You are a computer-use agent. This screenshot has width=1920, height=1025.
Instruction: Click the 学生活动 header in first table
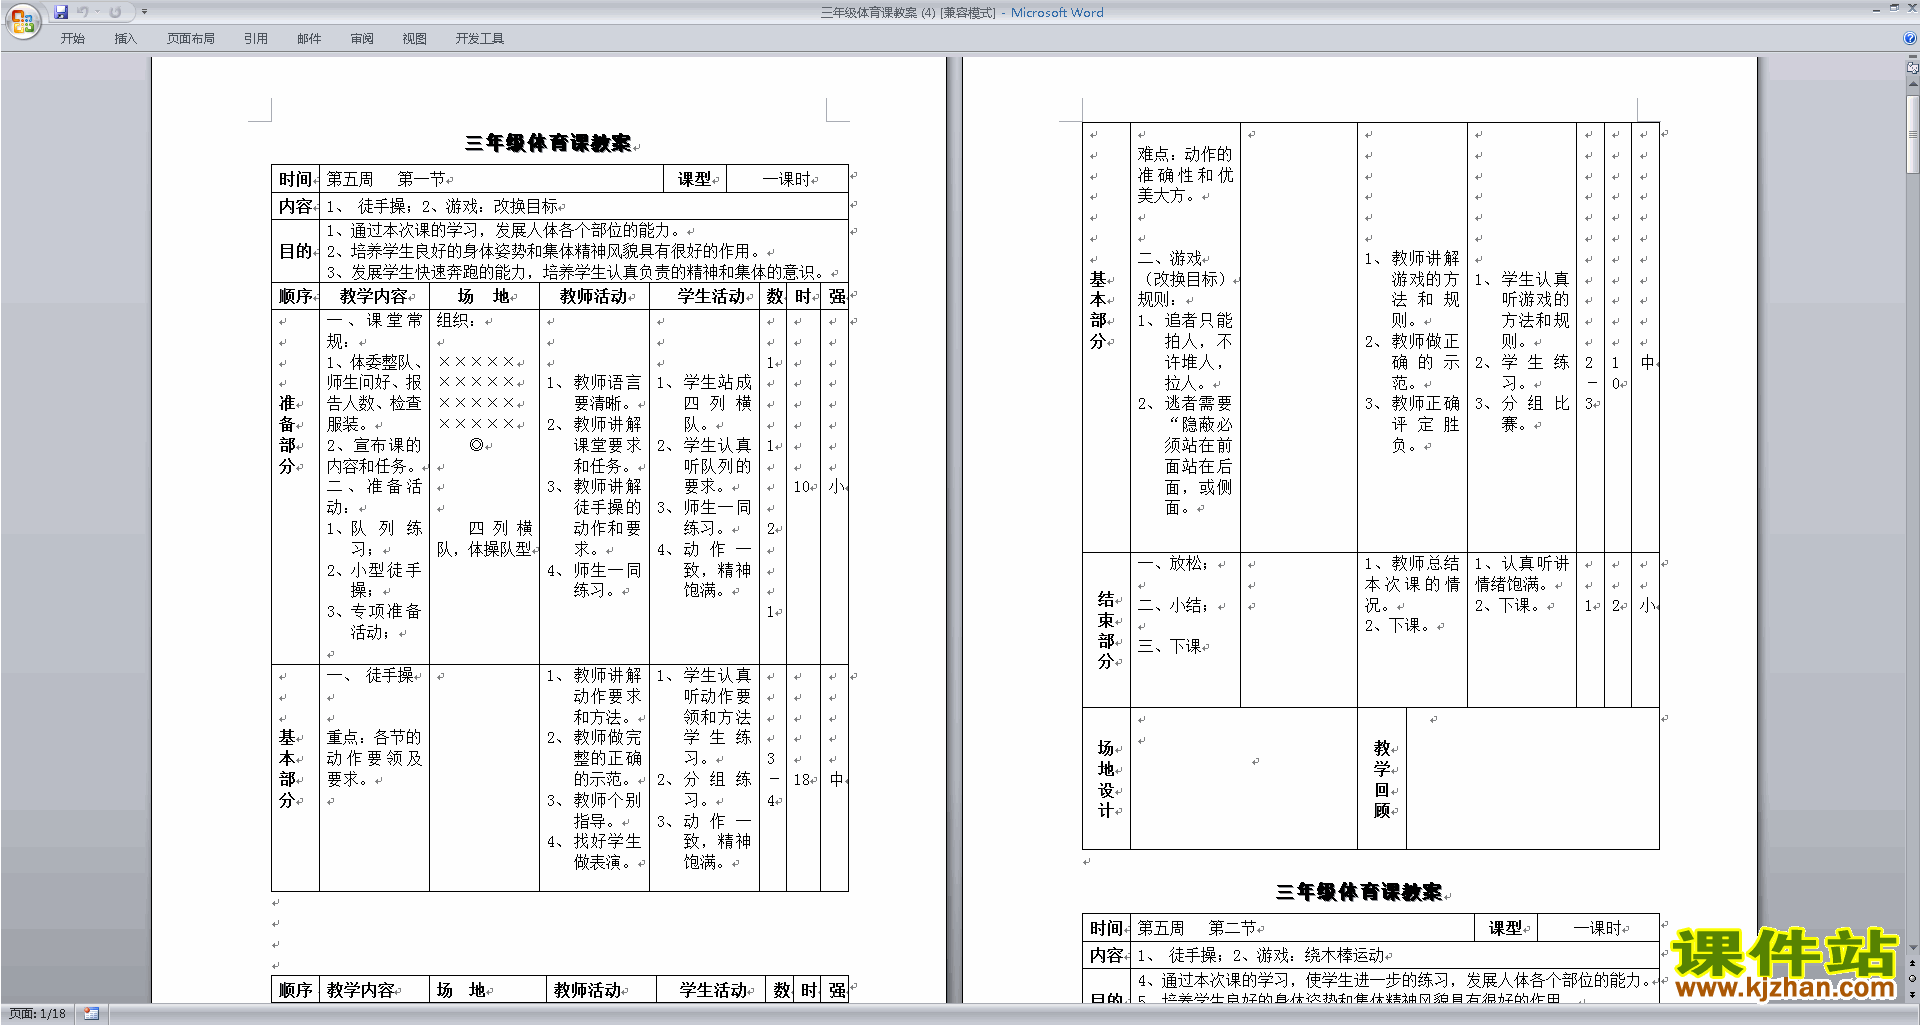point(712,296)
